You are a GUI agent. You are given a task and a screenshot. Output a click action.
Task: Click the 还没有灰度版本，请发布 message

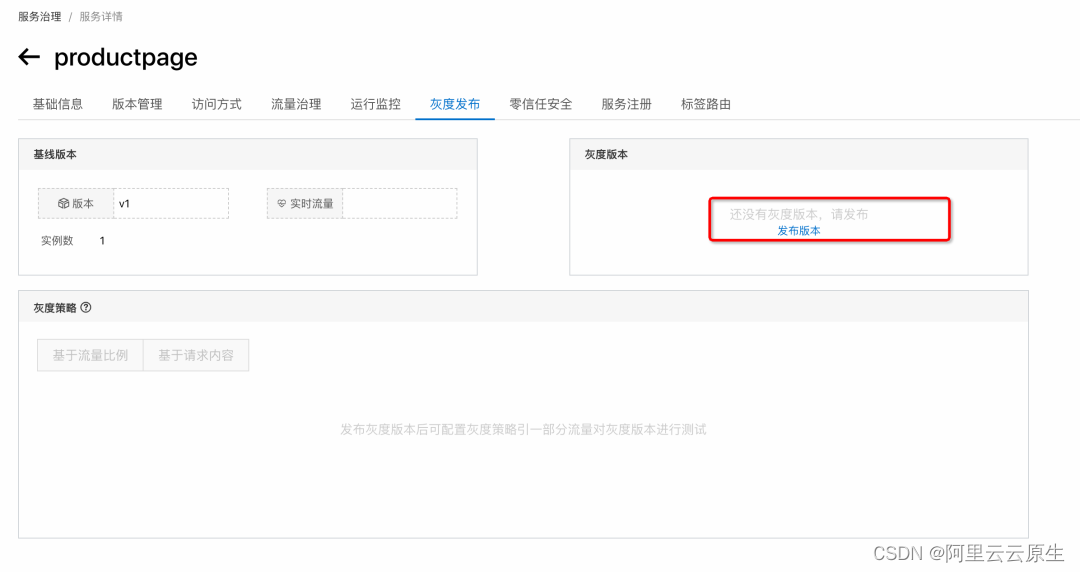click(x=799, y=214)
